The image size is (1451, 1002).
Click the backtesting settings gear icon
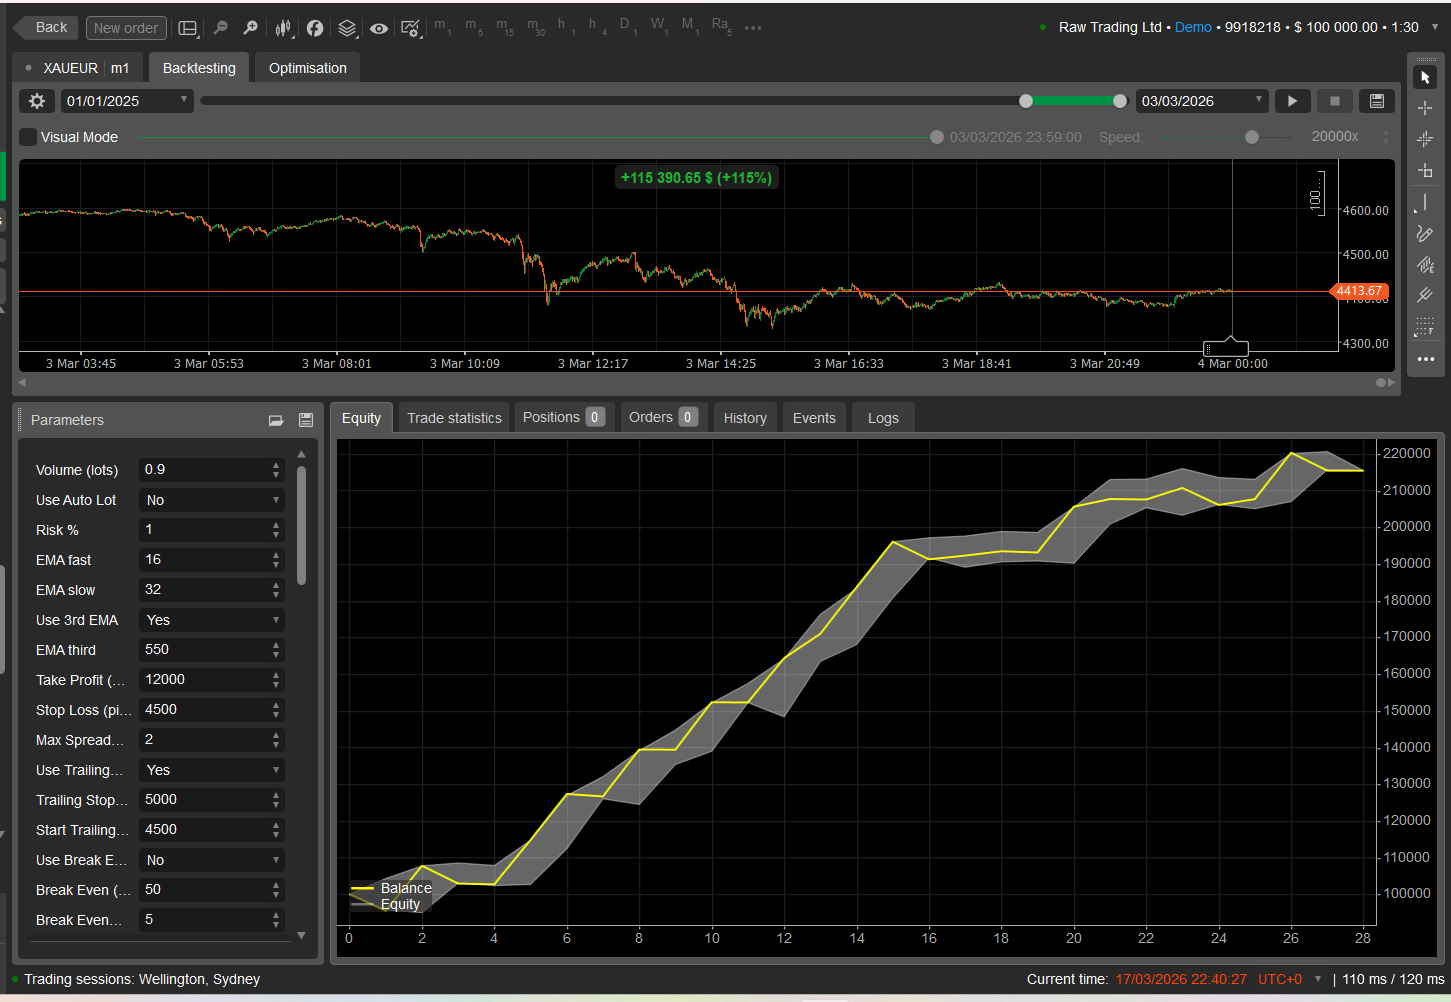point(37,101)
